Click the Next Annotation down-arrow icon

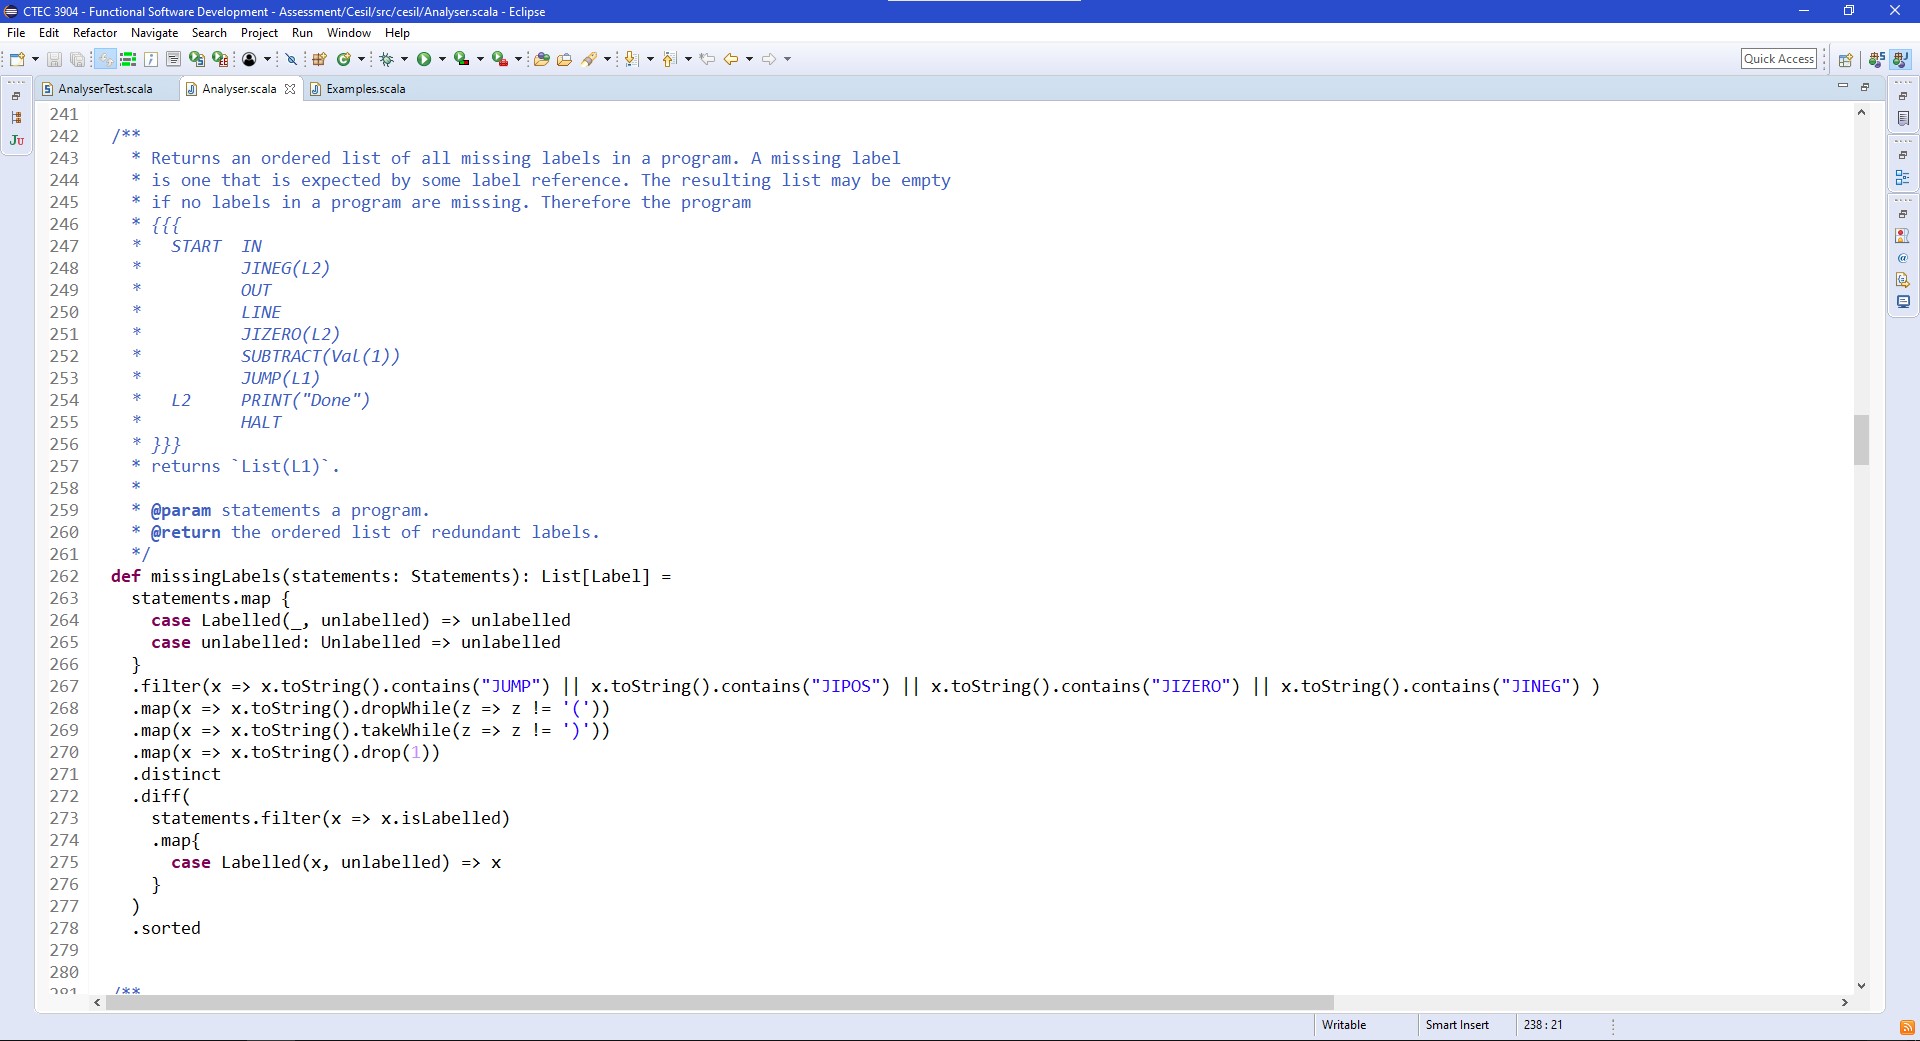[x=631, y=59]
